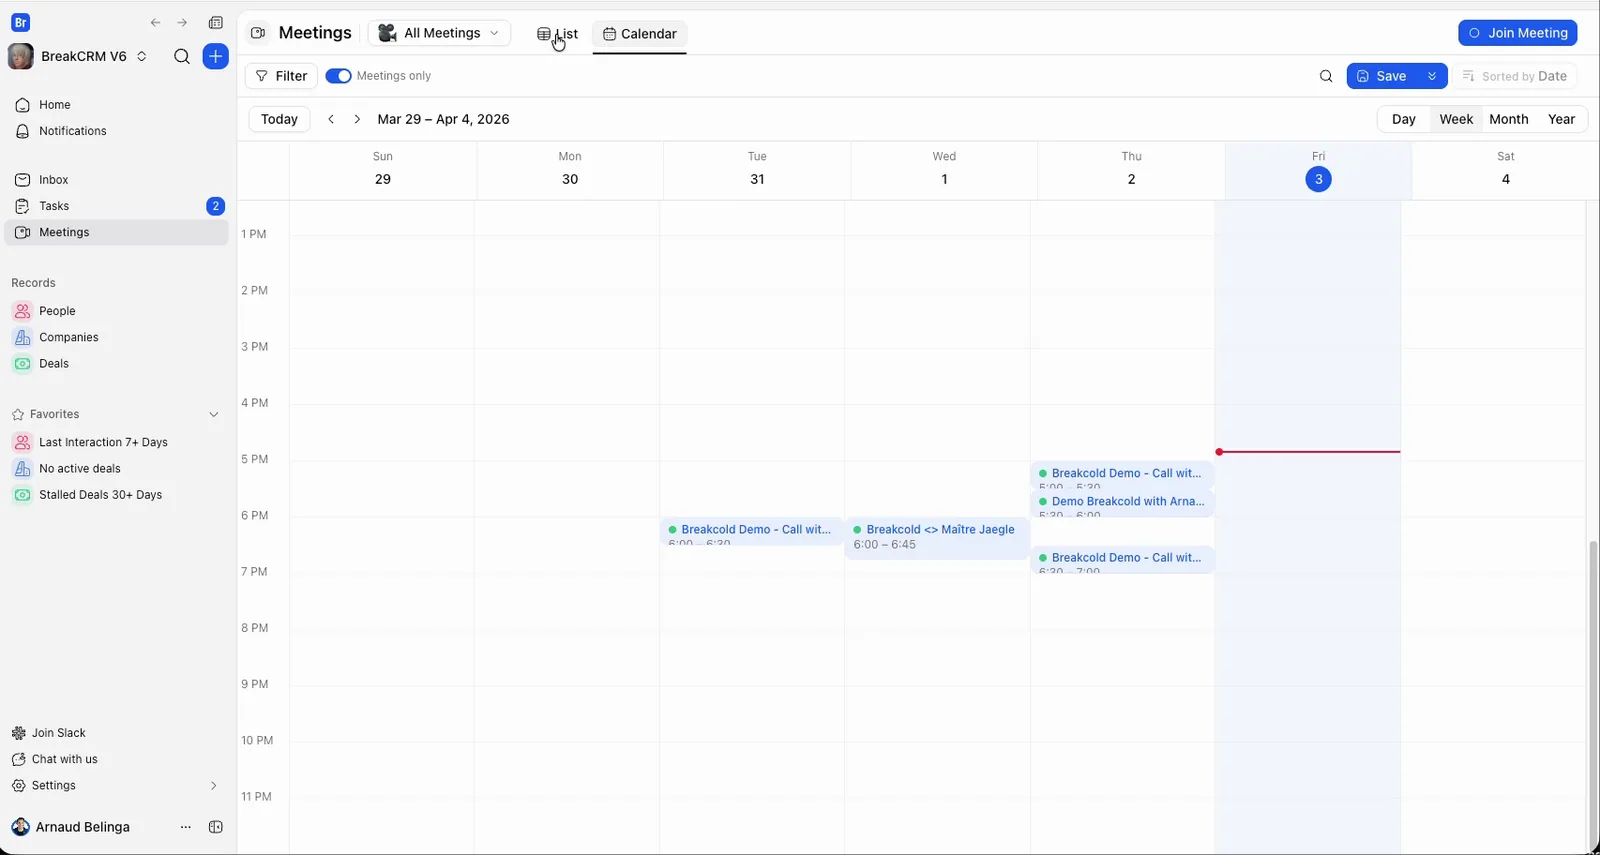The image size is (1600, 855).
Task: Click the global search magnifier in sidebar
Action: click(x=182, y=56)
